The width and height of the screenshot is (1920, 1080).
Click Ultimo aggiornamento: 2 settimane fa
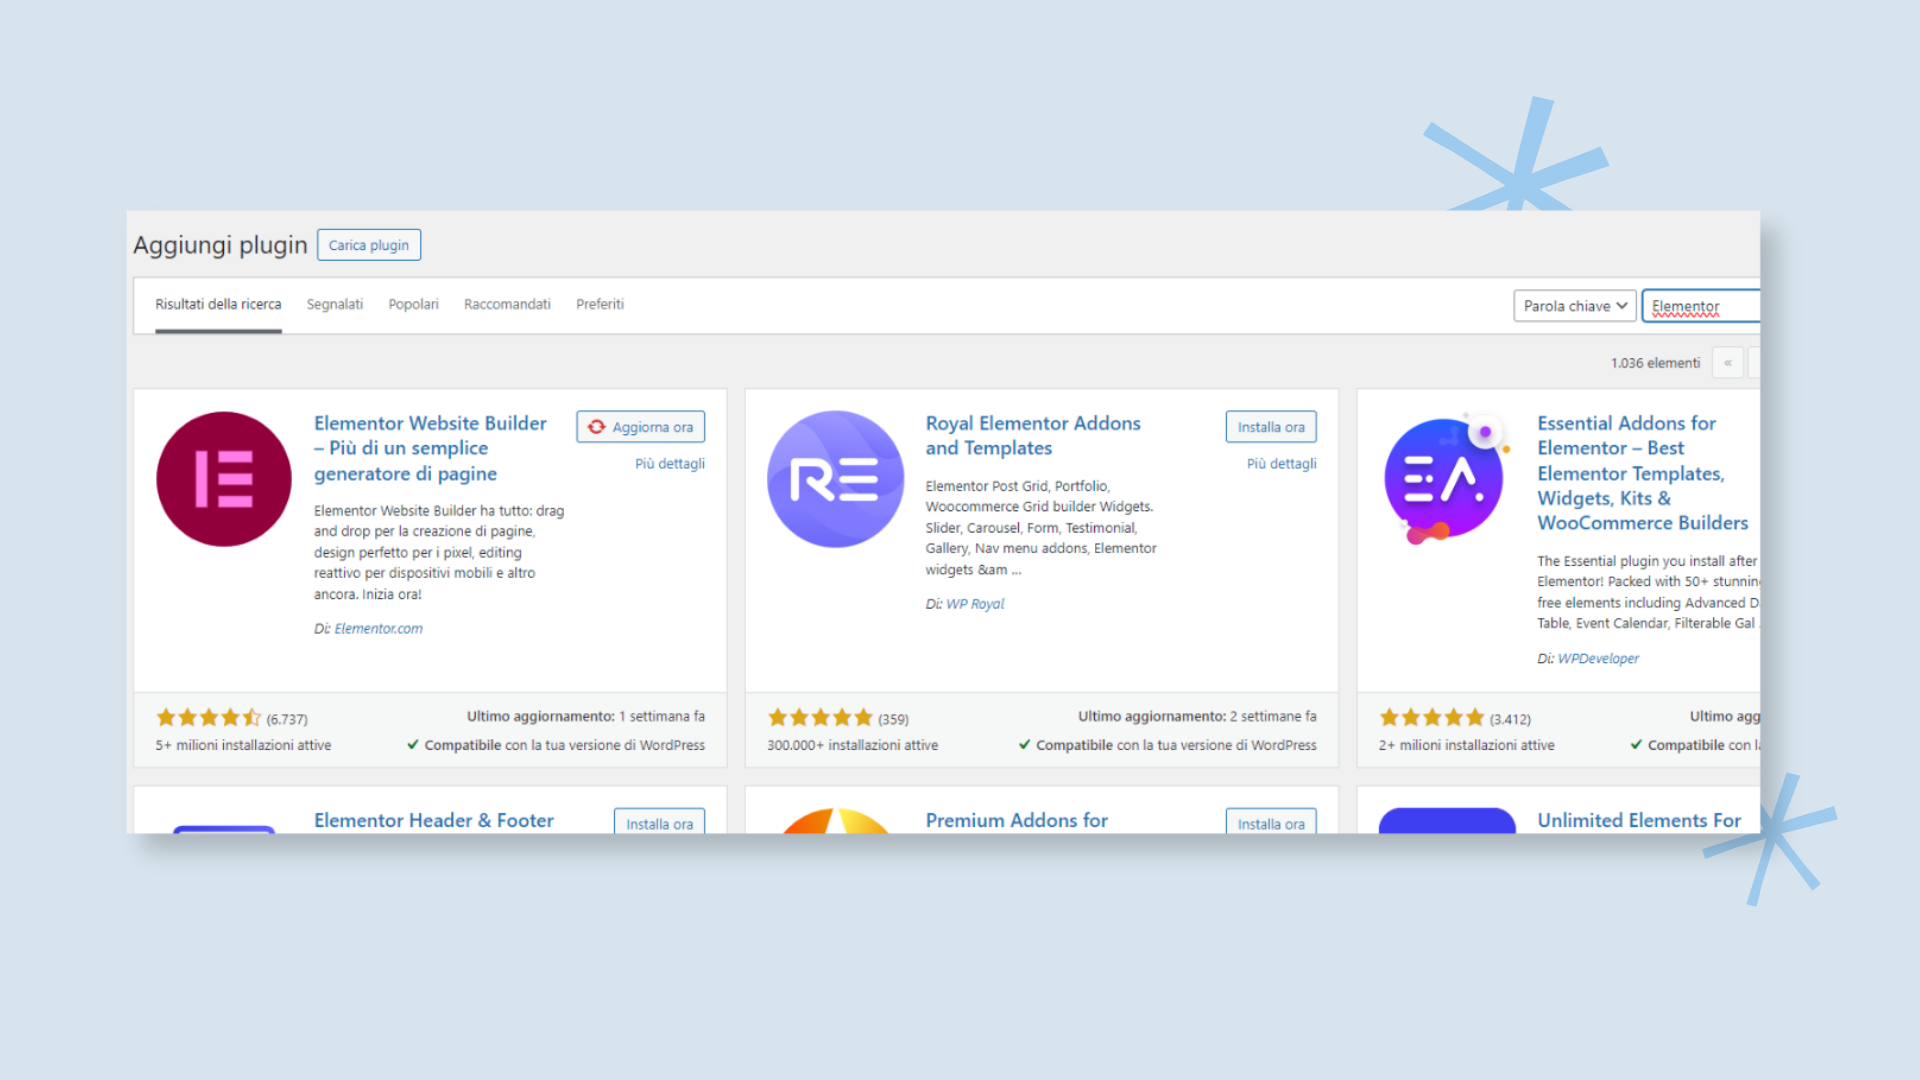point(1197,717)
